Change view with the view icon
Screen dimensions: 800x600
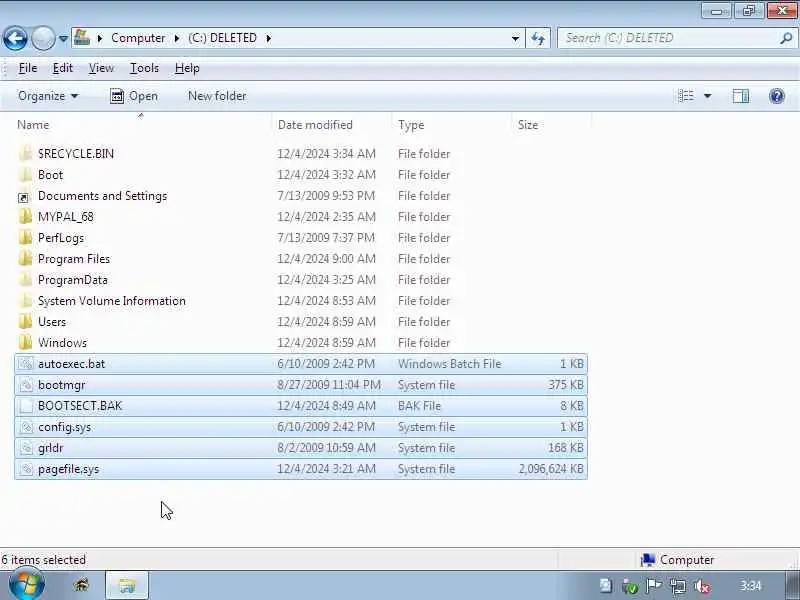coord(686,96)
